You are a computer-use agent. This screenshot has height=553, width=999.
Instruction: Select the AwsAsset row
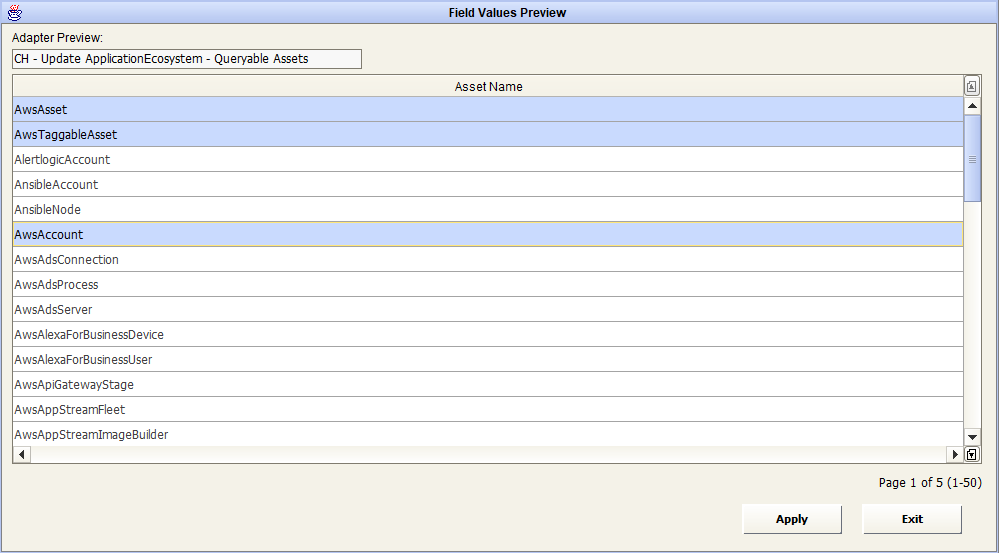coord(488,110)
